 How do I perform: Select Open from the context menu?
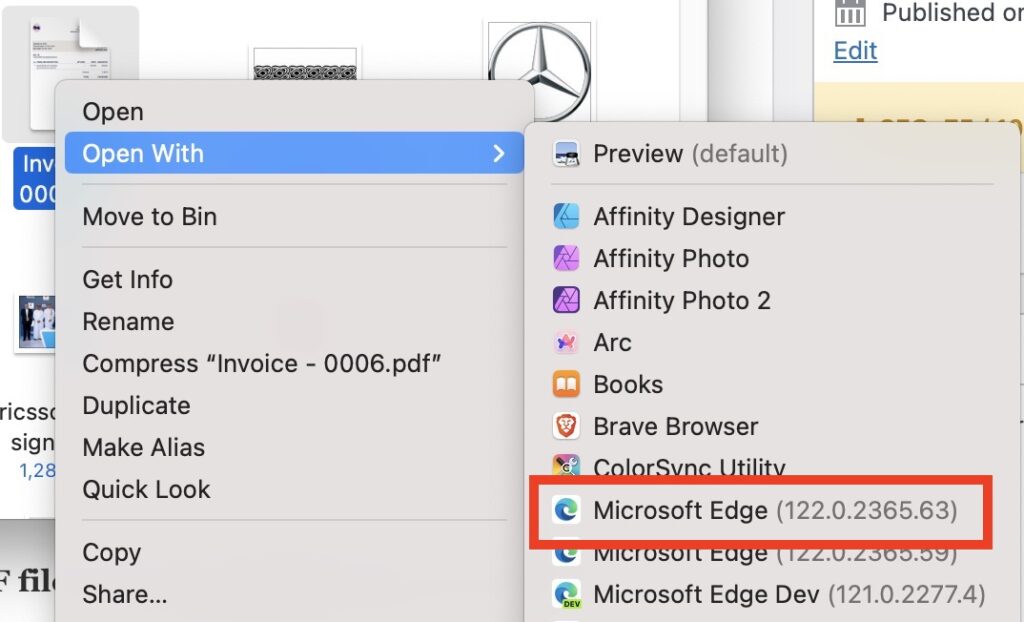point(112,111)
